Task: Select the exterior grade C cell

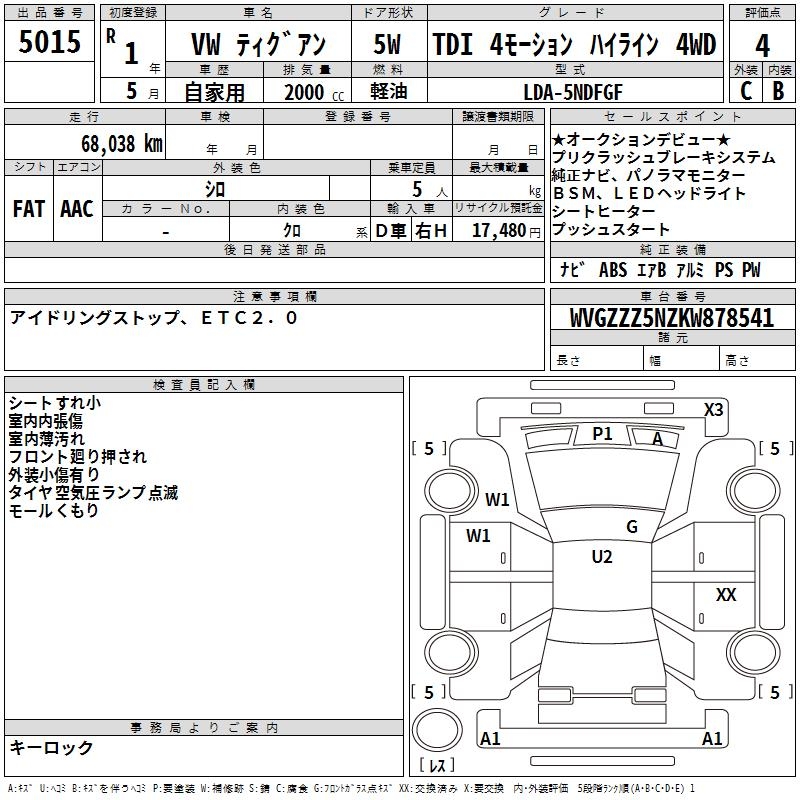Action: (x=746, y=91)
